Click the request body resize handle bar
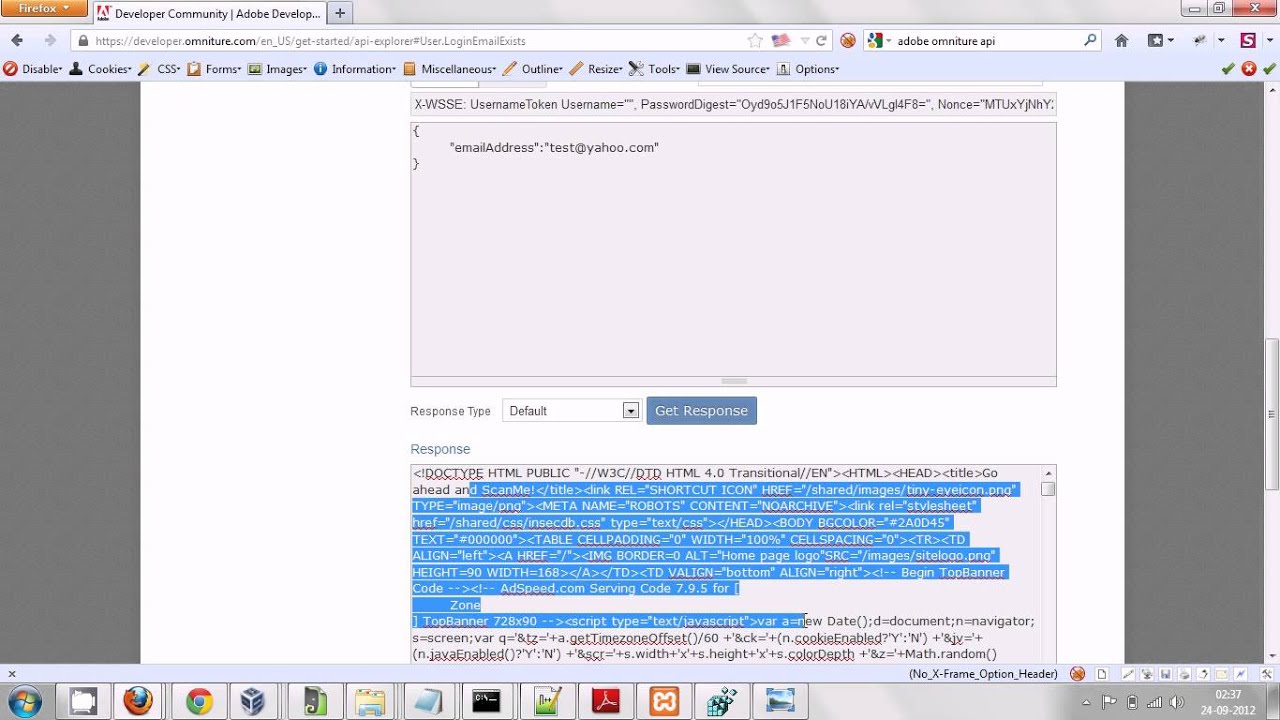1280x720 pixels. tap(733, 381)
